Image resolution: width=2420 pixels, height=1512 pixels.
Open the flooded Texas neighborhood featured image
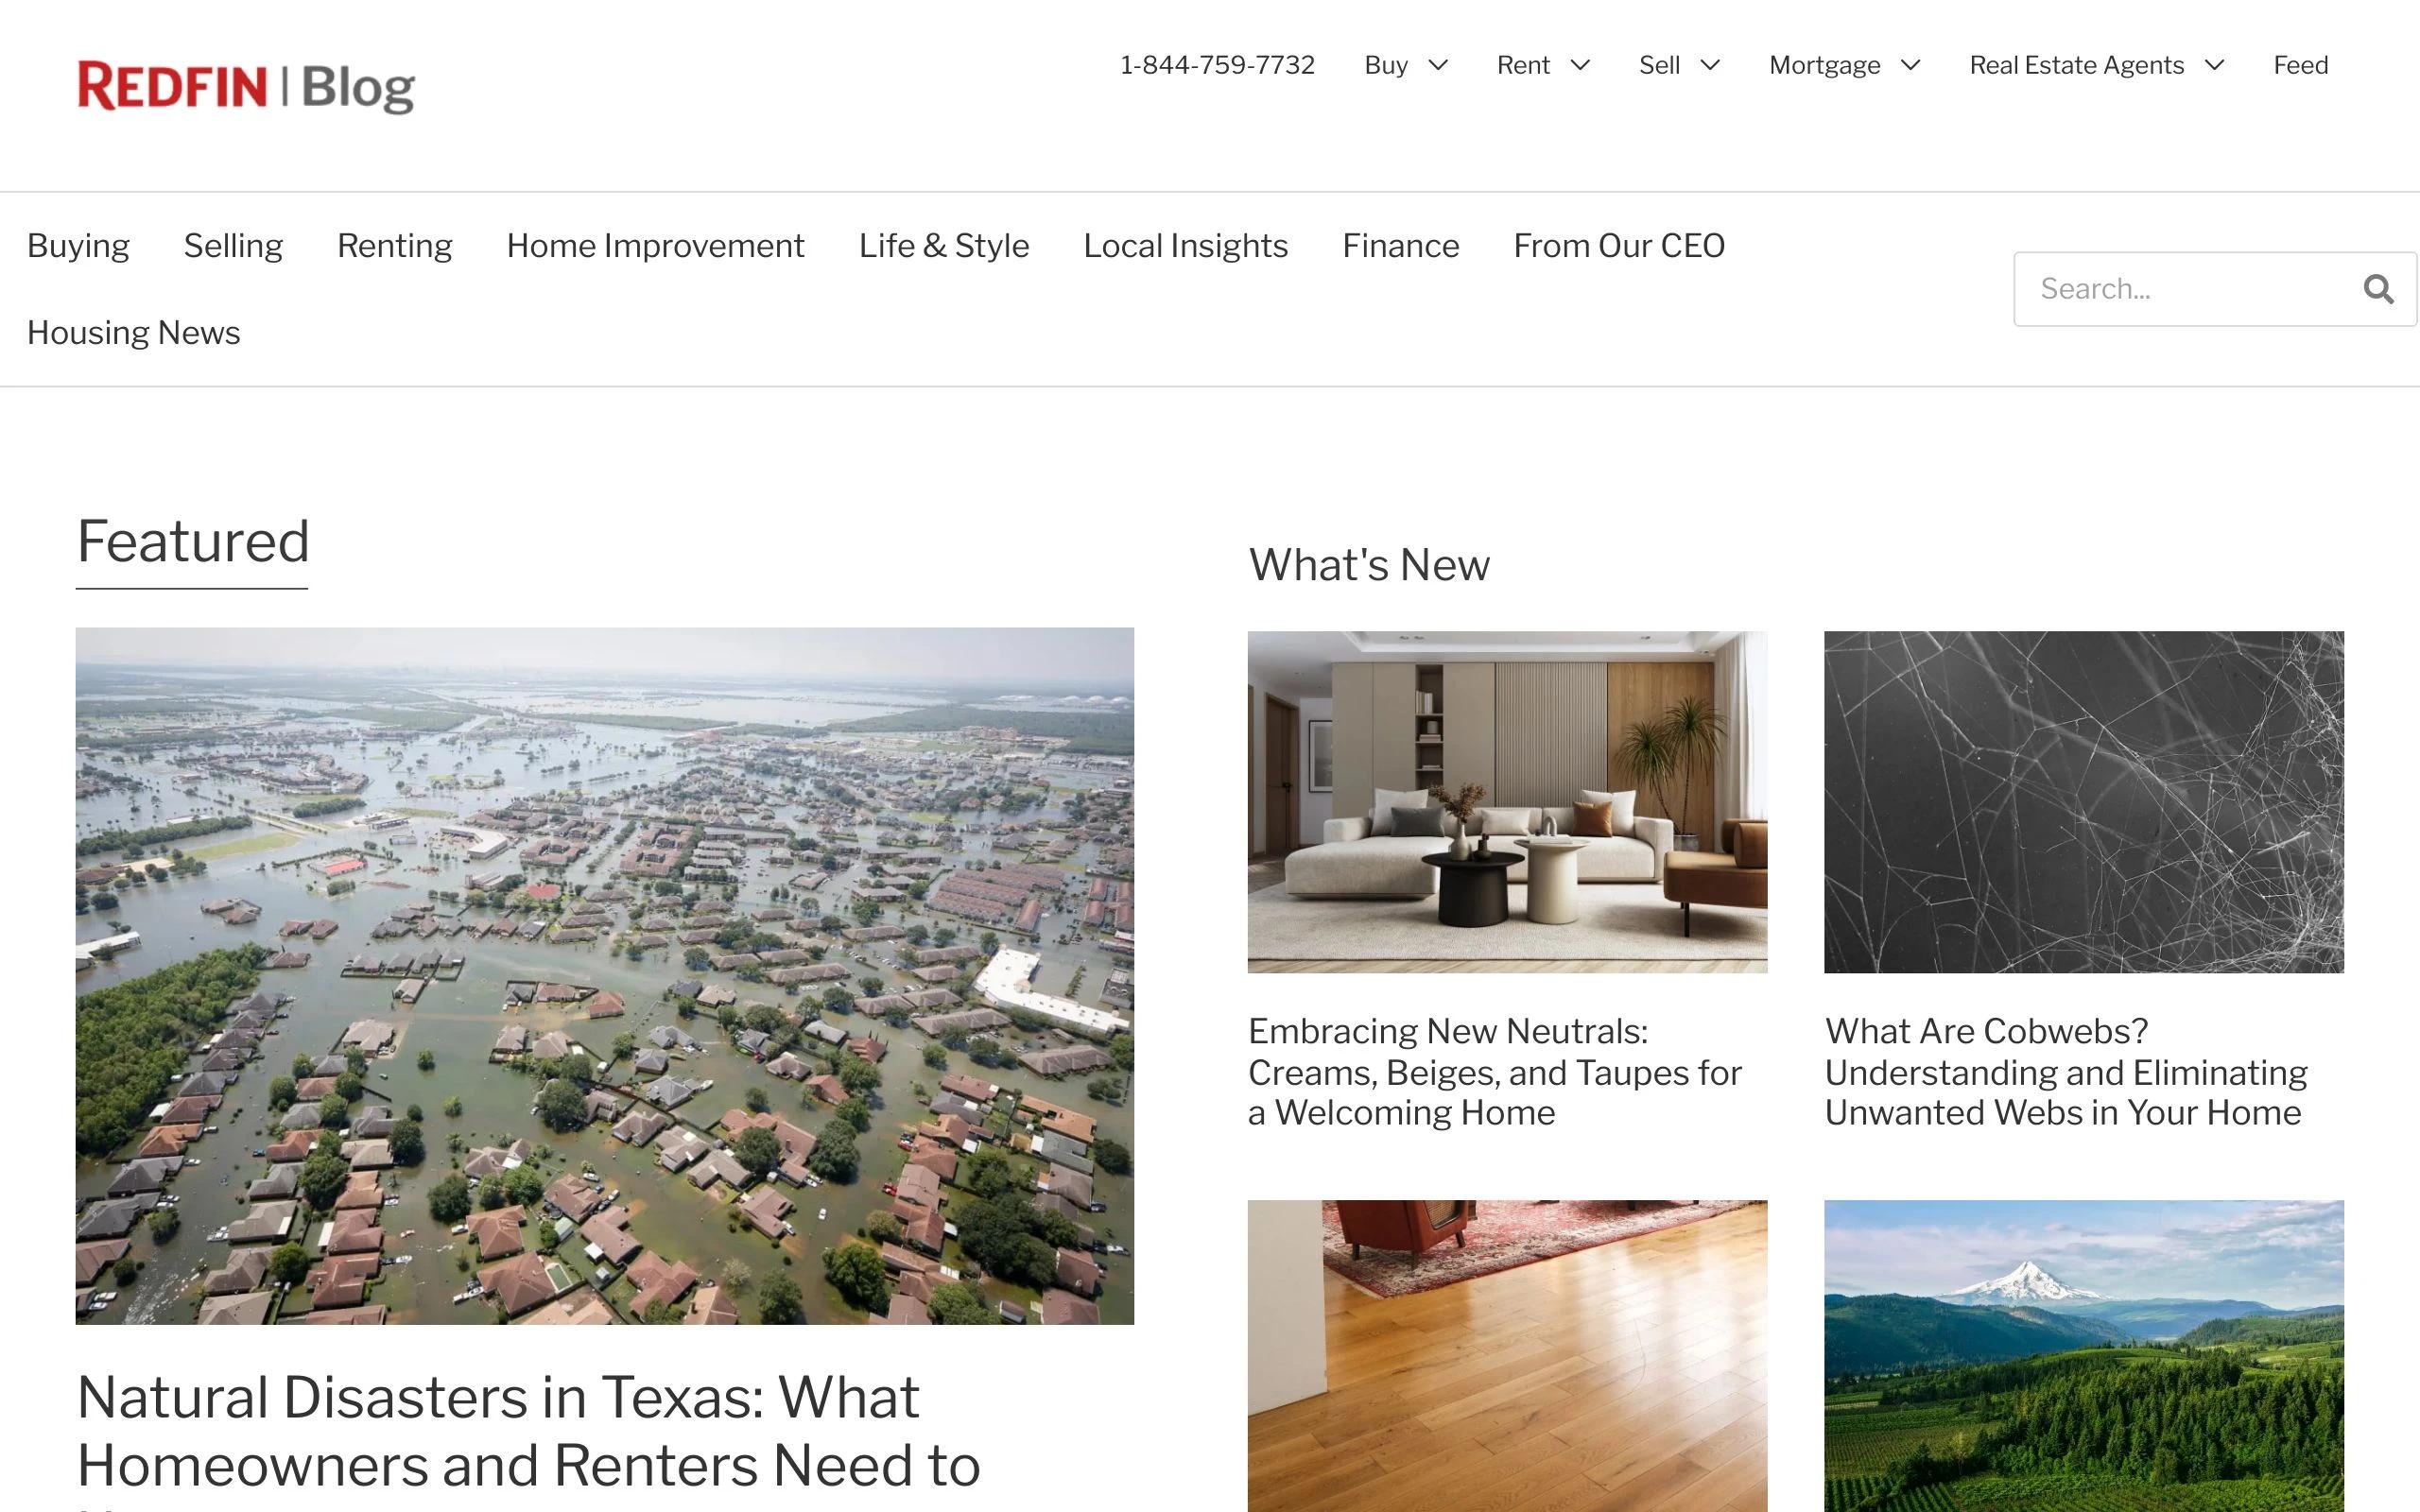604,975
